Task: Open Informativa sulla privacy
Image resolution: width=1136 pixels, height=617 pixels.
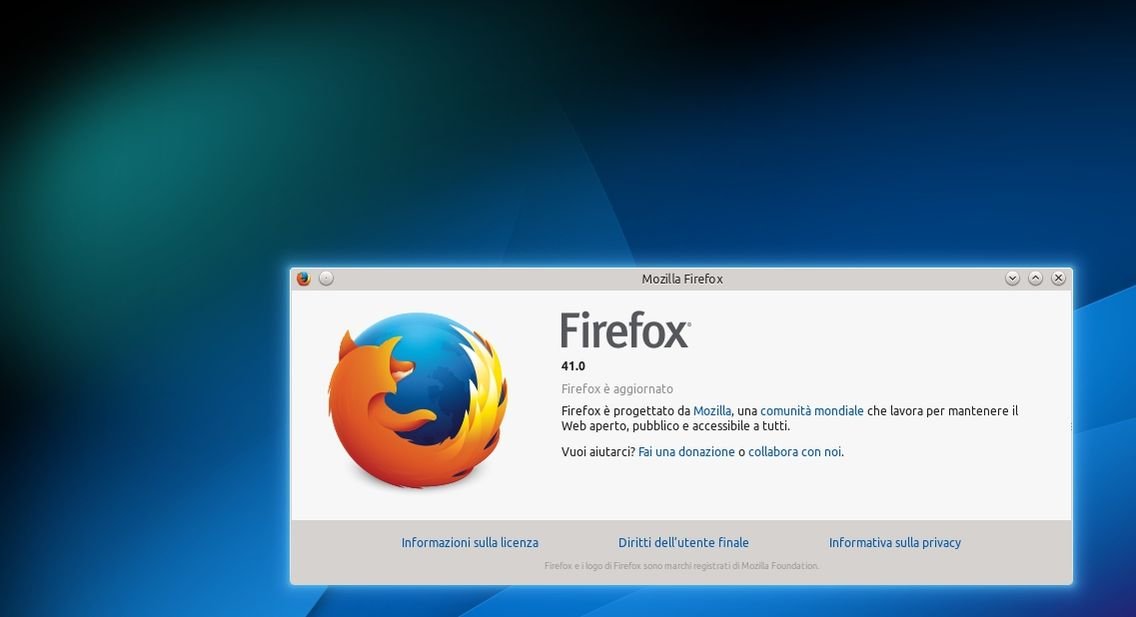Action: (895, 542)
